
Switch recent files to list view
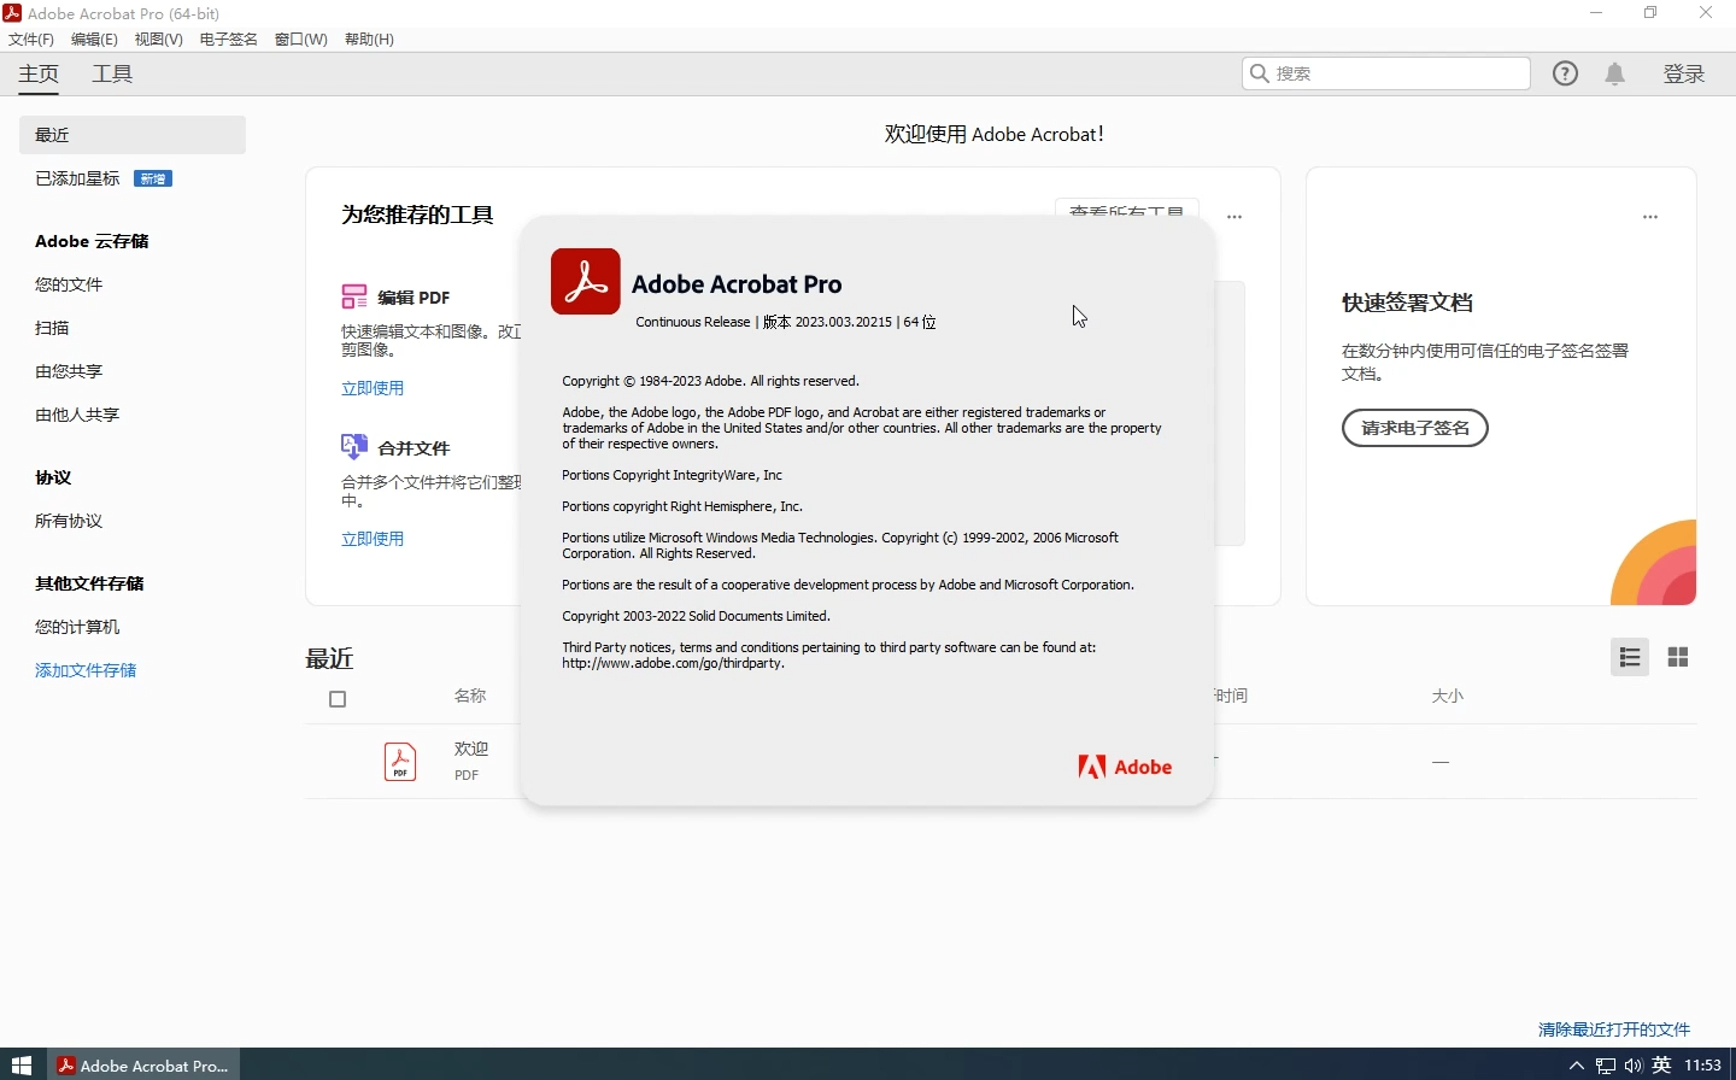tap(1630, 657)
